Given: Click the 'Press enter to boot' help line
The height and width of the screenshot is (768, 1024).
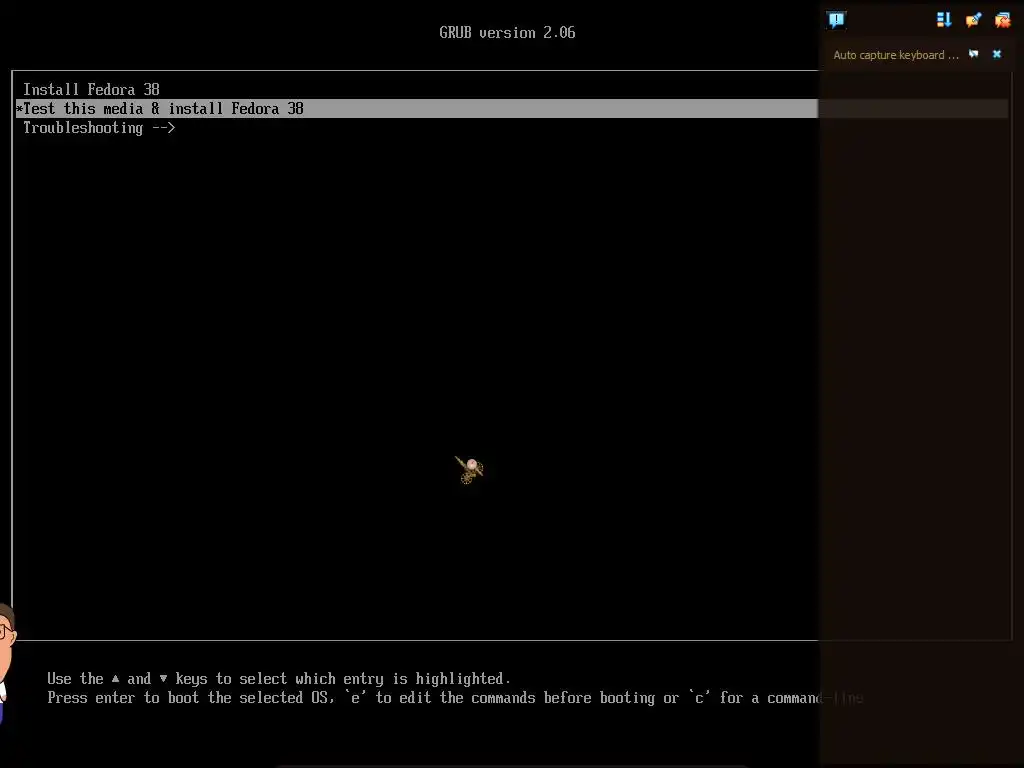Looking at the screenshot, I should [455, 697].
